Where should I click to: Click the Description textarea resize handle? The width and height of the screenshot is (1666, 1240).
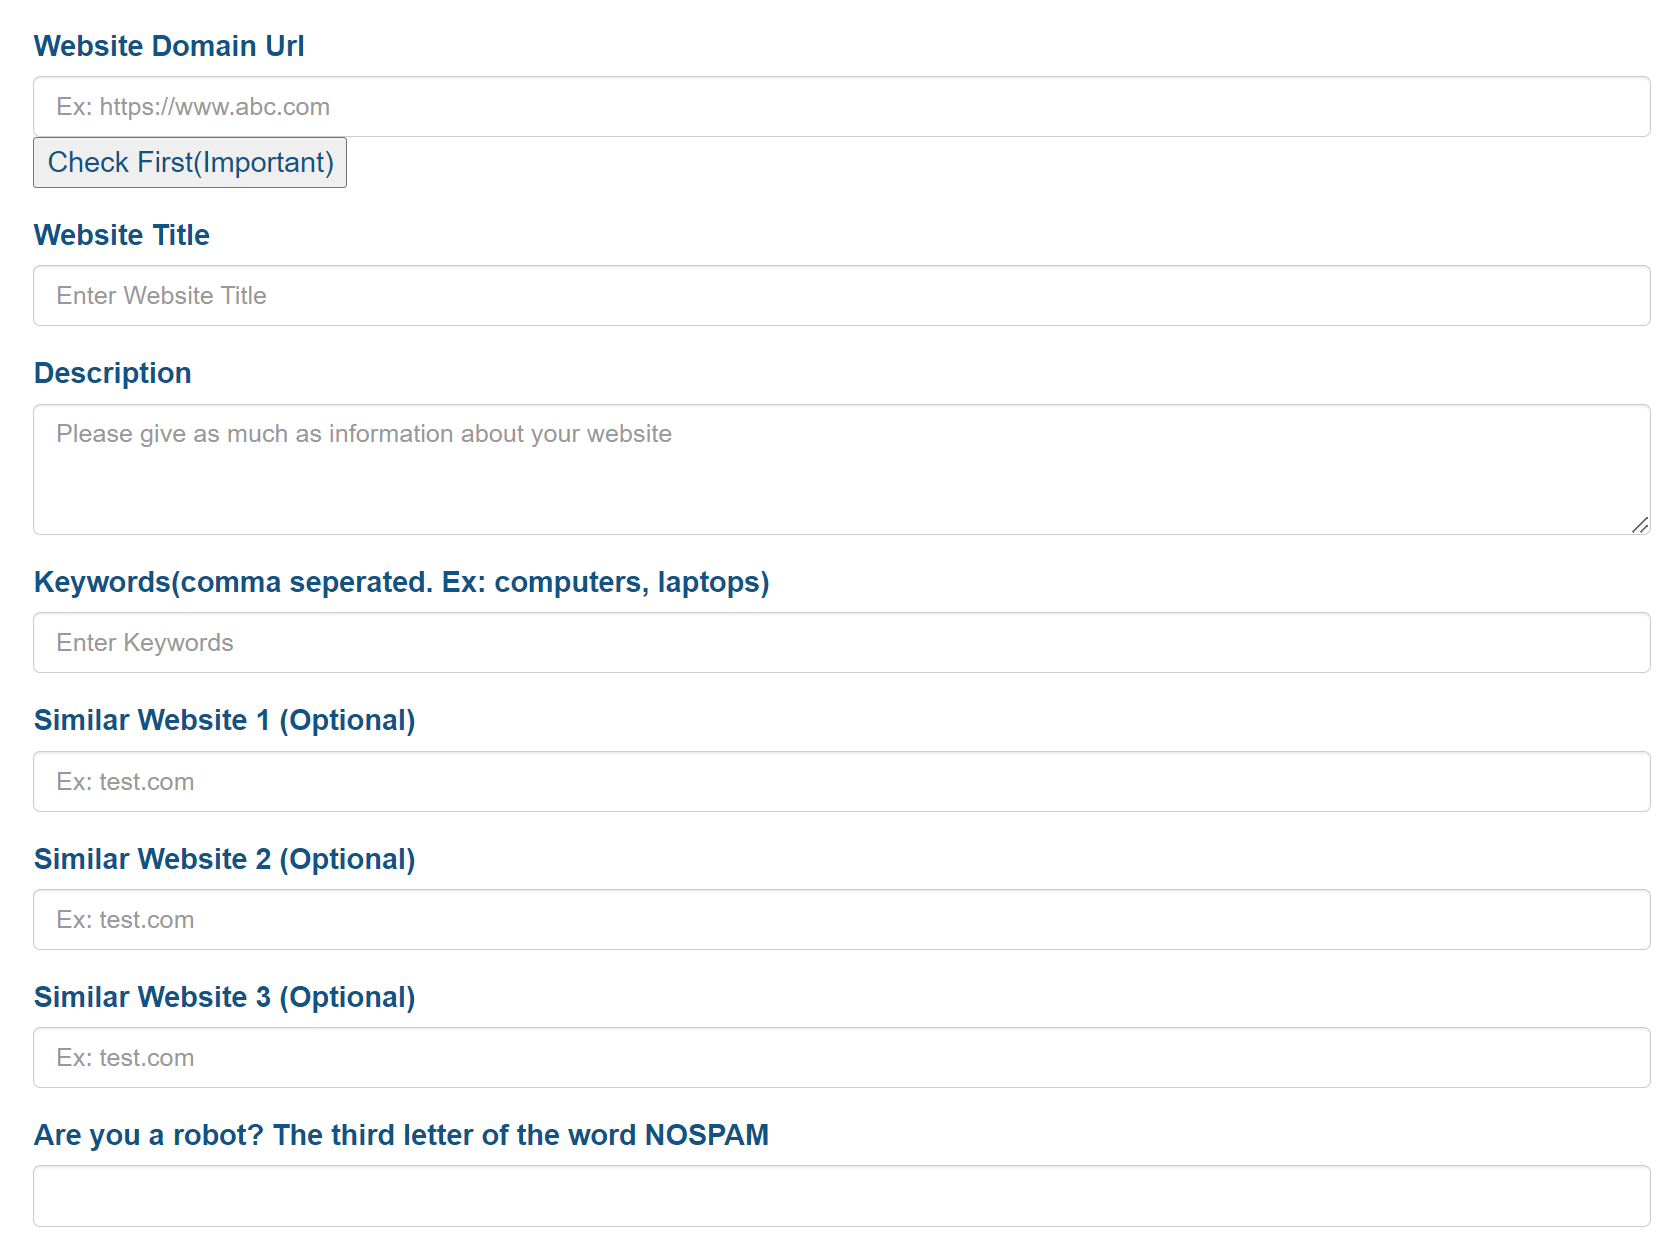(x=1640, y=525)
